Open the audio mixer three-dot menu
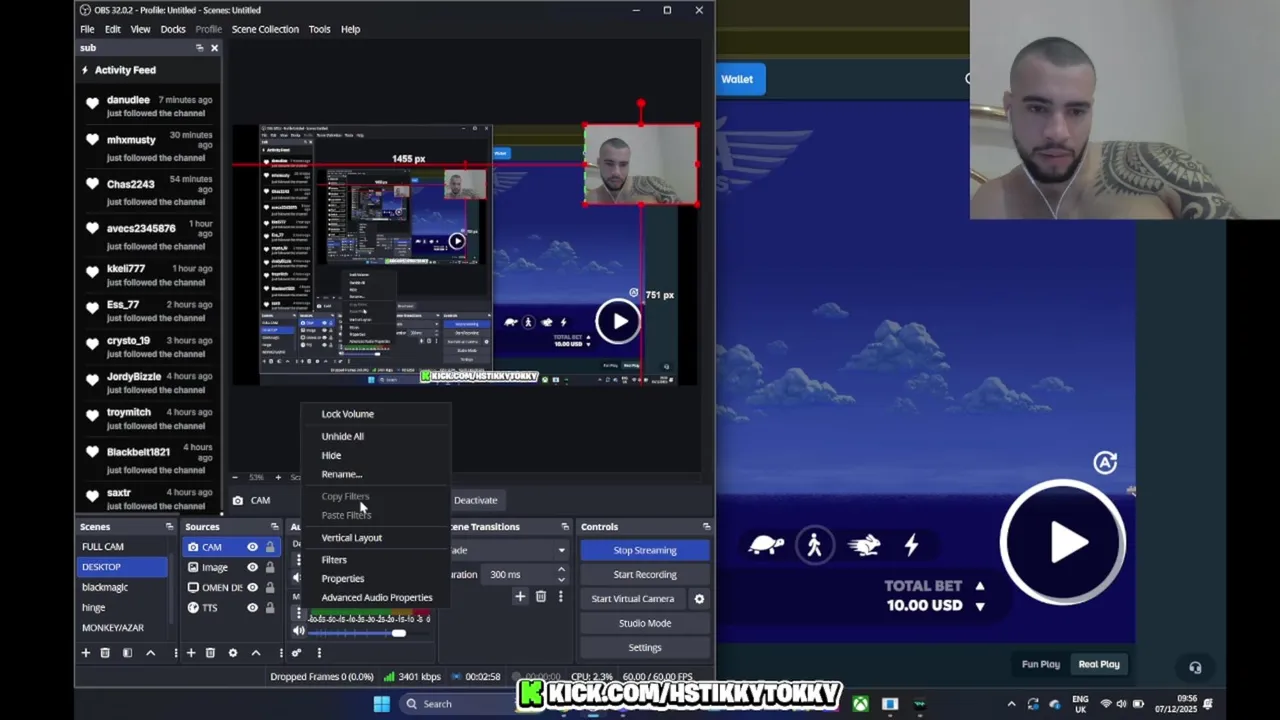The width and height of the screenshot is (1280, 720). [x=319, y=653]
